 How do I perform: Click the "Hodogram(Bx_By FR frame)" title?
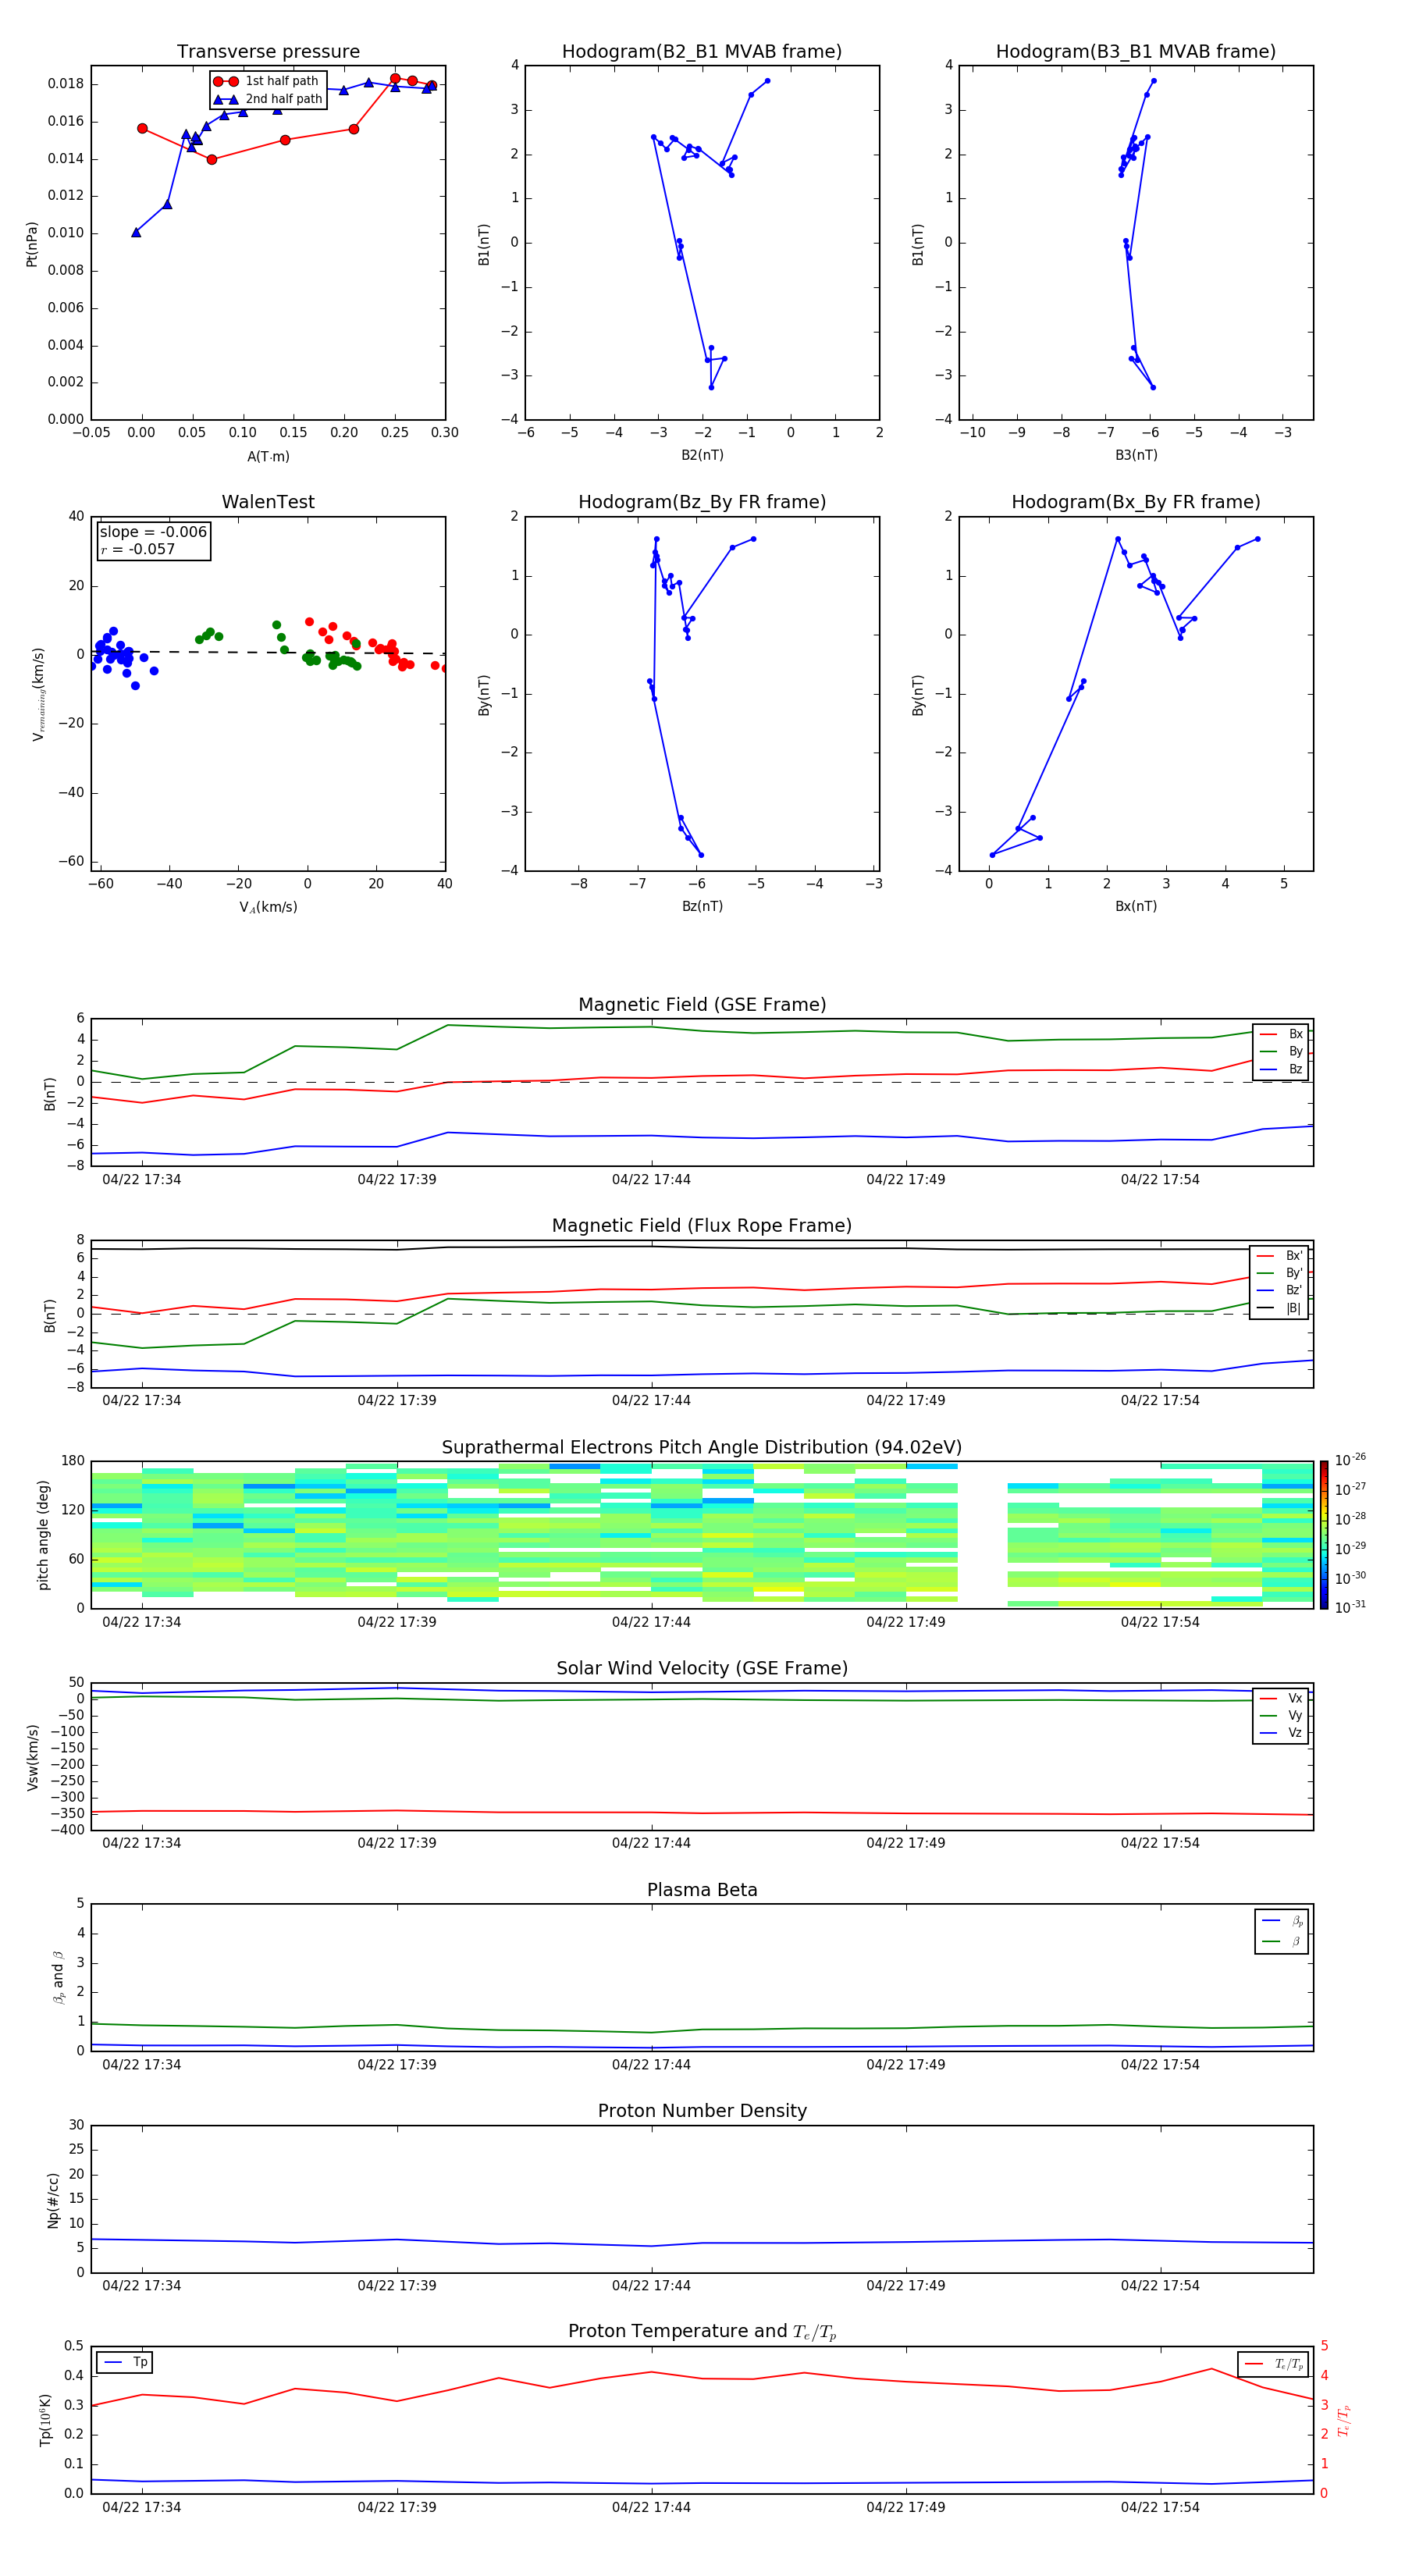click(1136, 502)
